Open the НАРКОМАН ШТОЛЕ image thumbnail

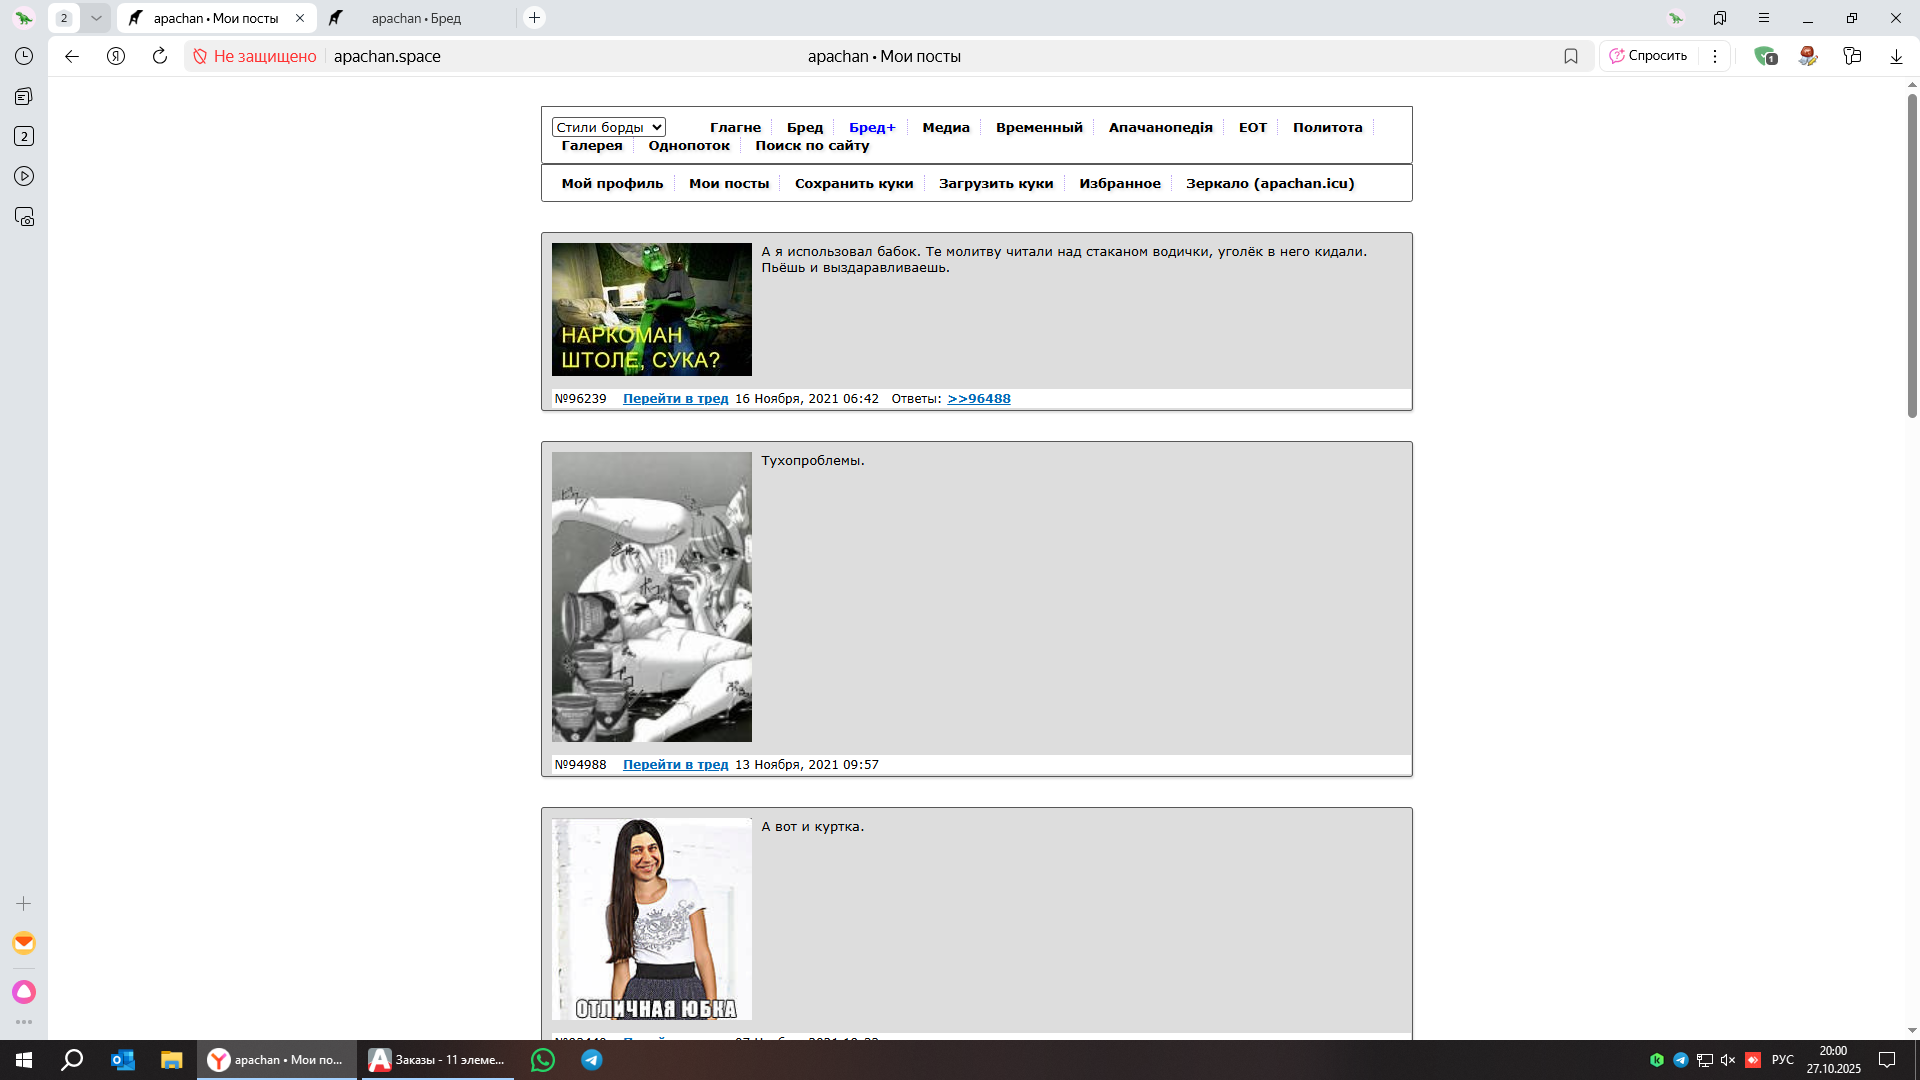[652, 309]
